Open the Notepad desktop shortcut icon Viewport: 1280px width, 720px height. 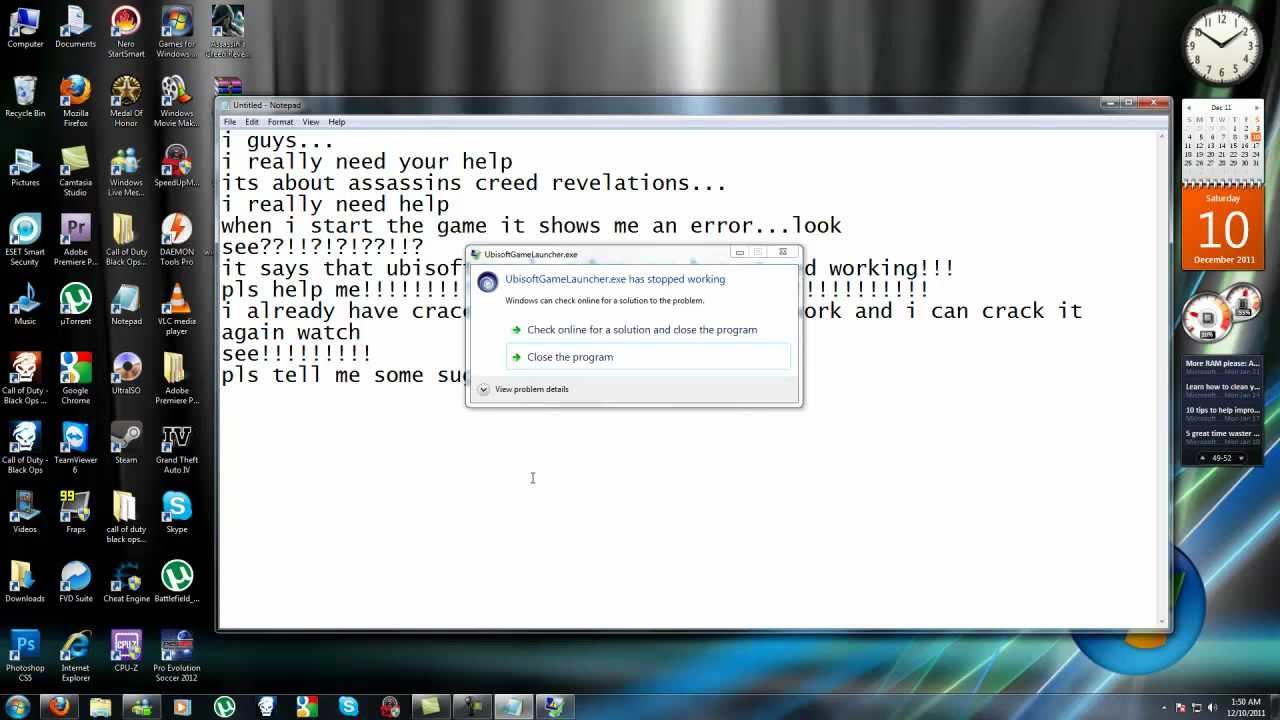click(x=126, y=304)
